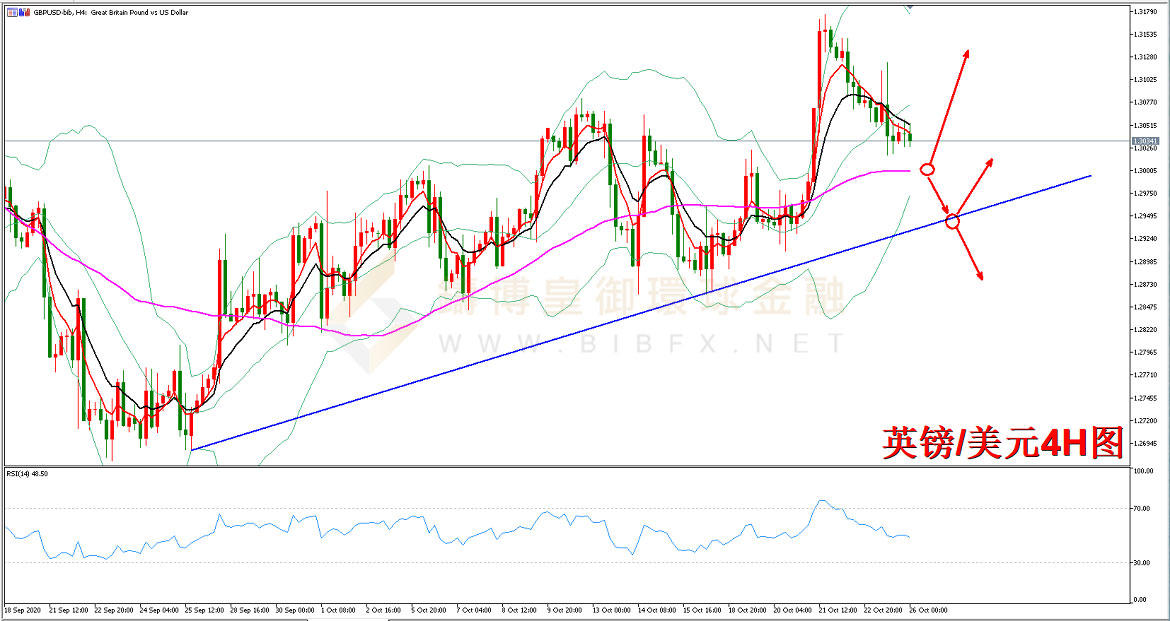Click the chart shift triangle marker at top

point(909,8)
